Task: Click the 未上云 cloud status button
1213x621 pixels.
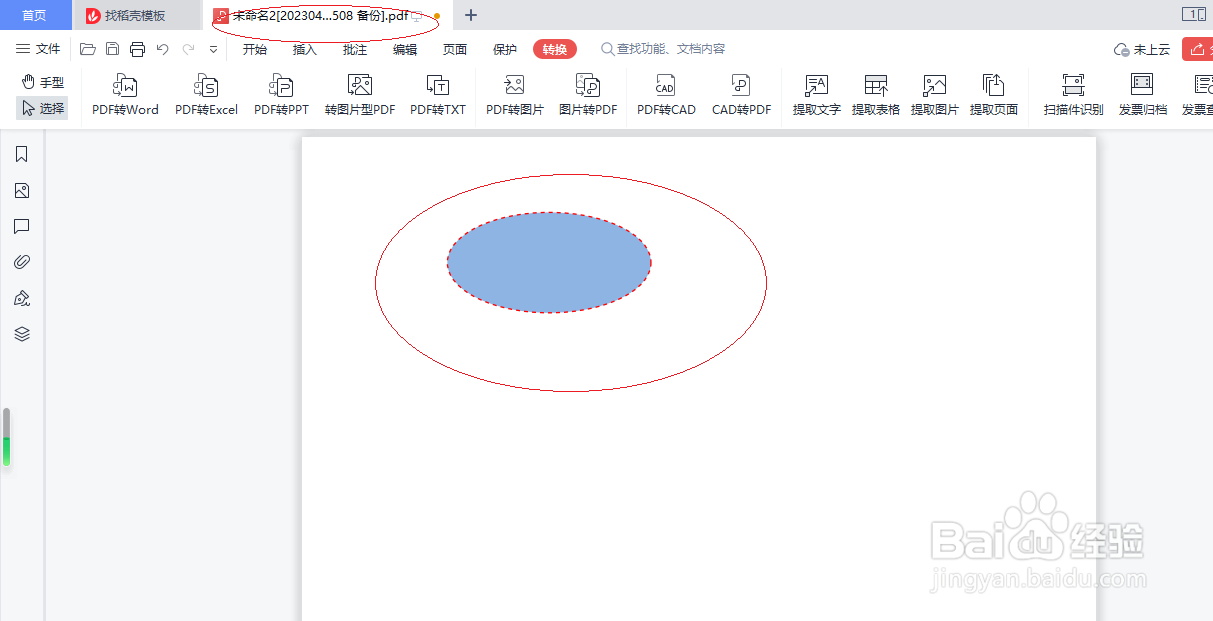Action: pos(1142,49)
